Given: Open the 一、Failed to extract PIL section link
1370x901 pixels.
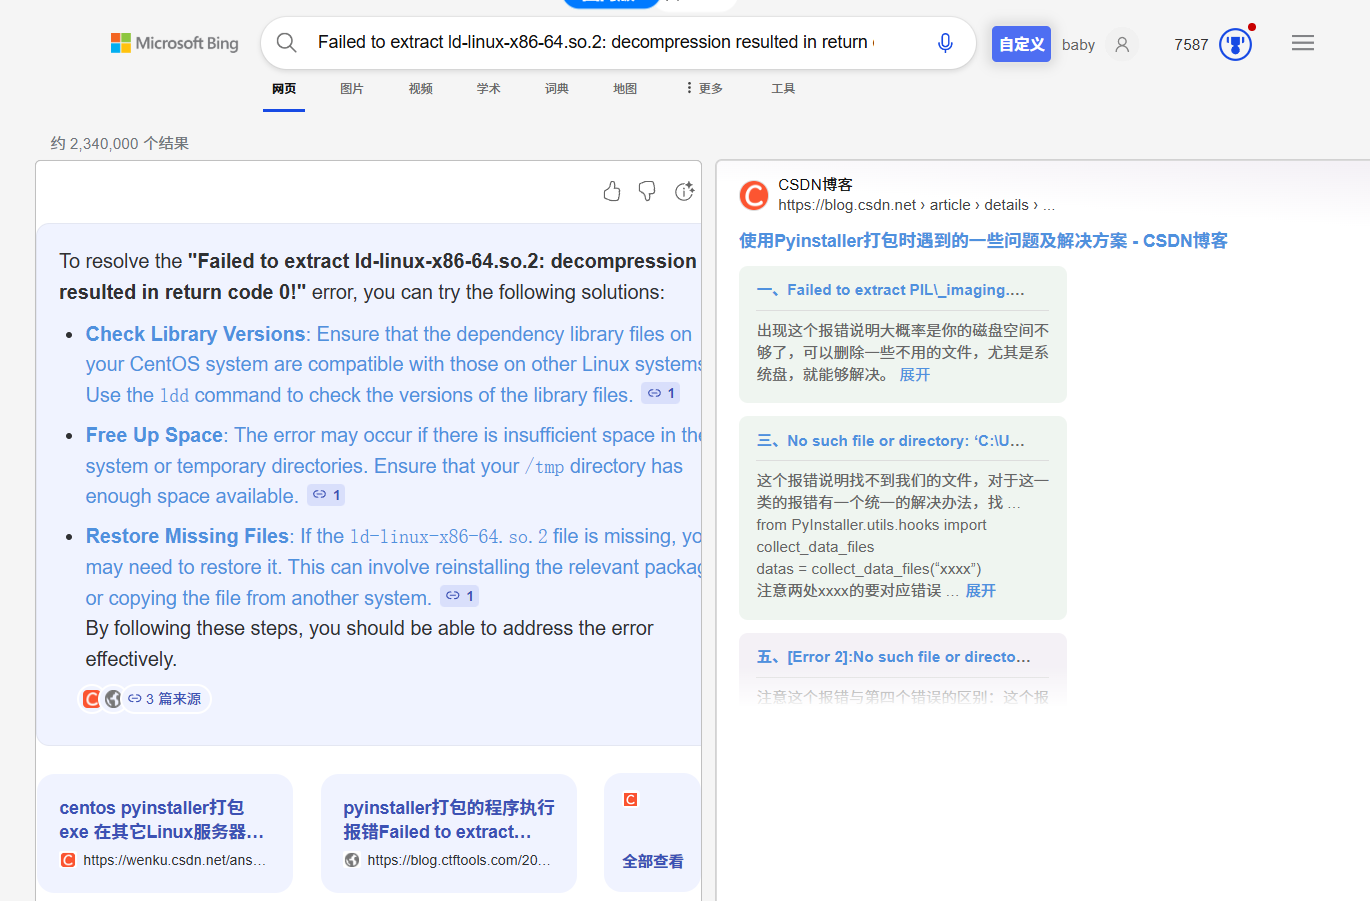Looking at the screenshot, I should [x=891, y=290].
